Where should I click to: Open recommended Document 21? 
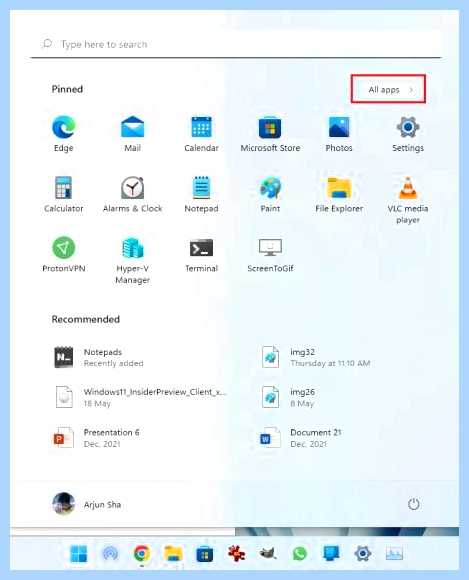[300, 438]
